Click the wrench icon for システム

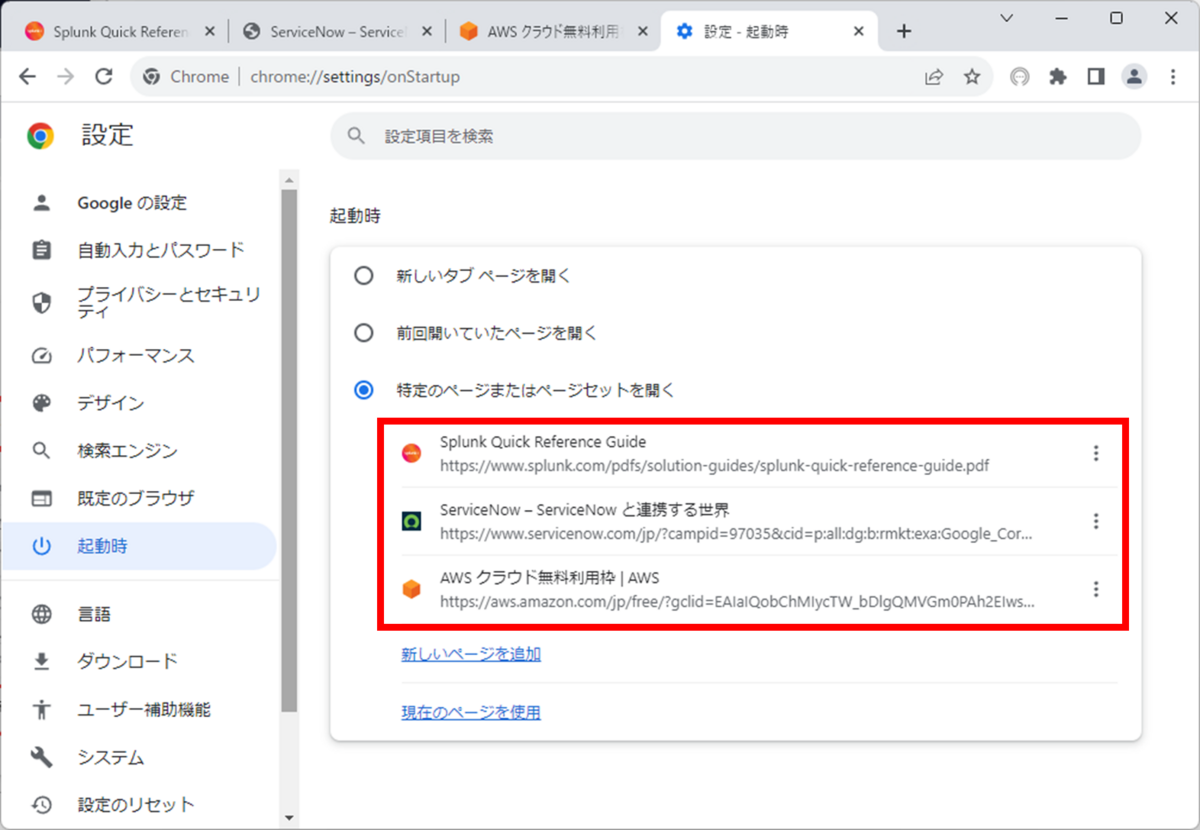point(41,757)
